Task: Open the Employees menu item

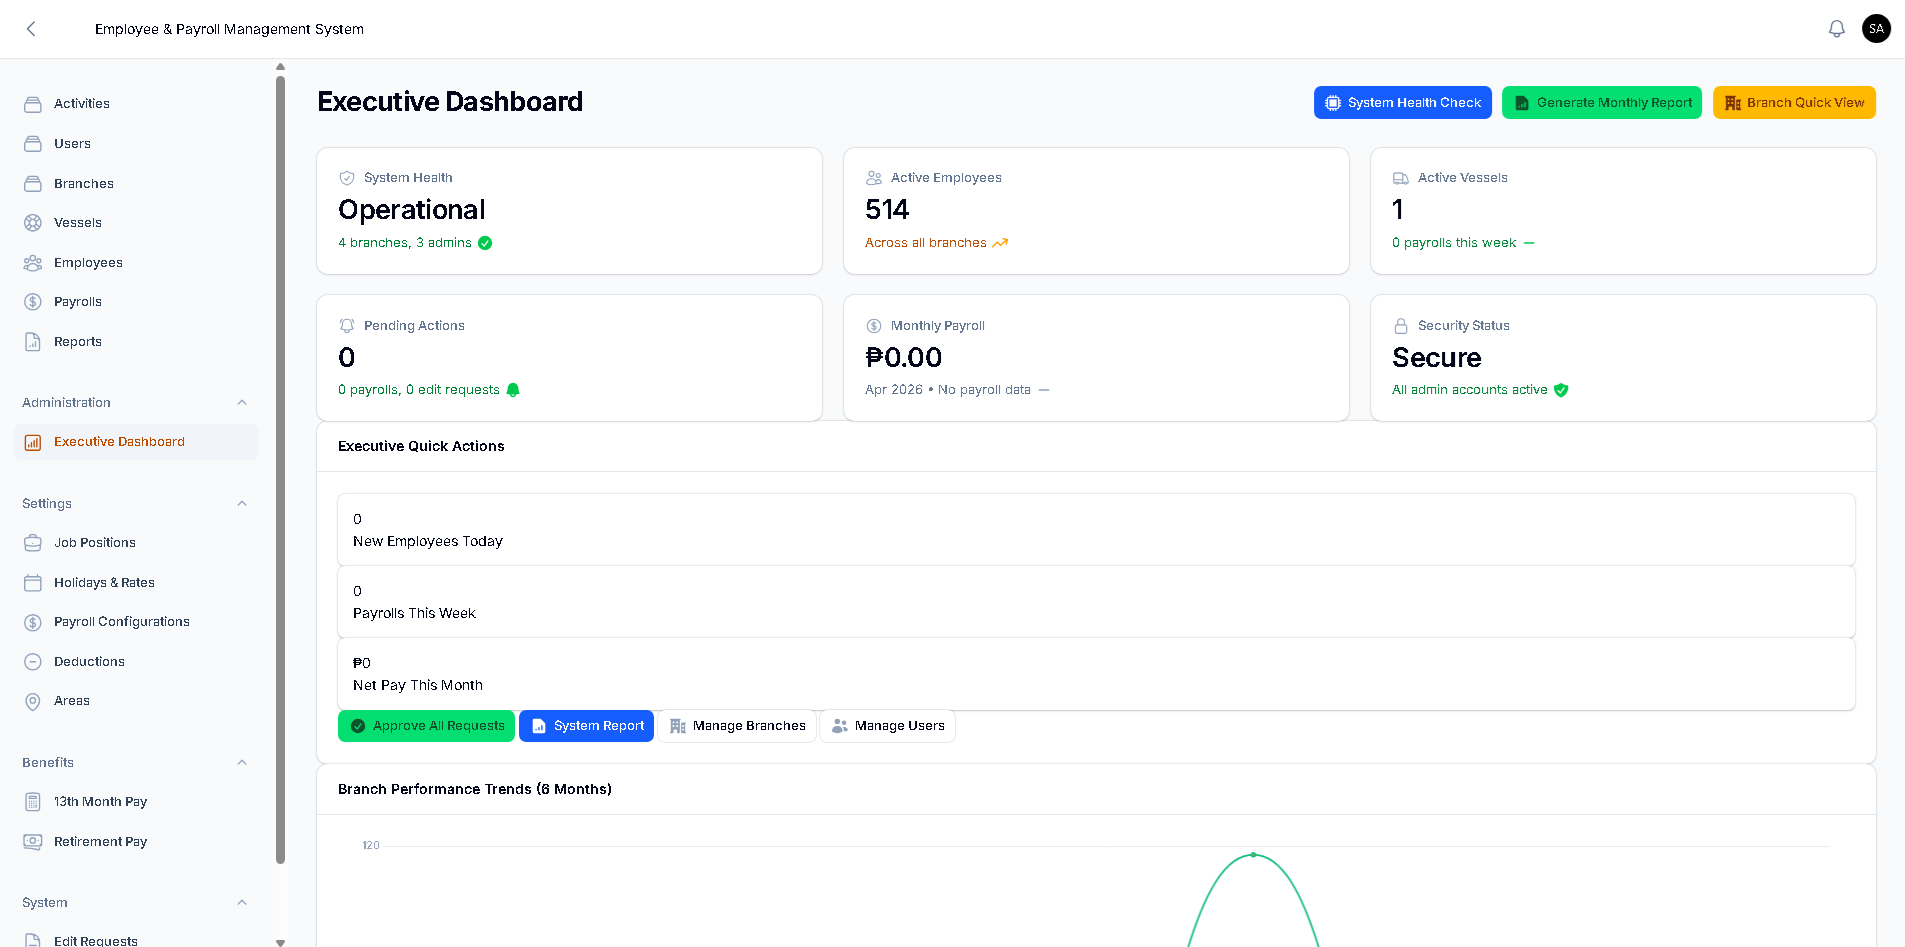Action: pos(136,263)
